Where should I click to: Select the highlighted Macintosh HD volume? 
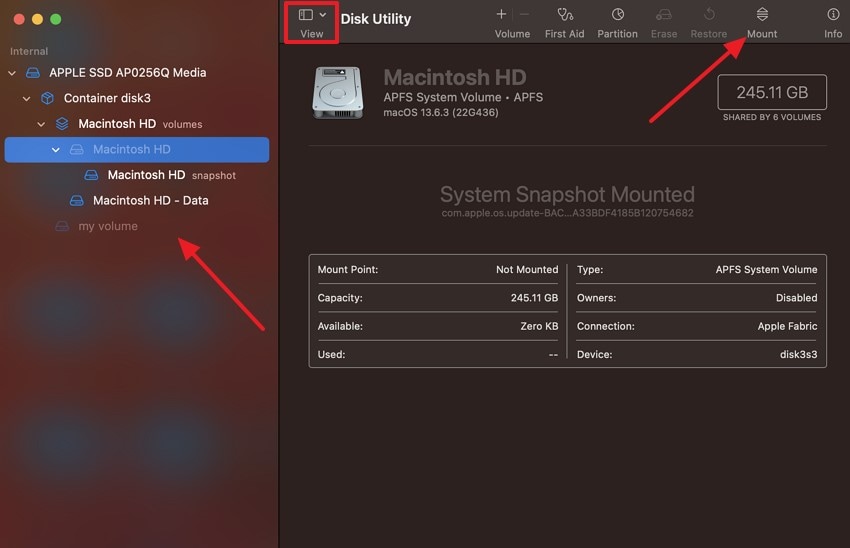click(137, 150)
